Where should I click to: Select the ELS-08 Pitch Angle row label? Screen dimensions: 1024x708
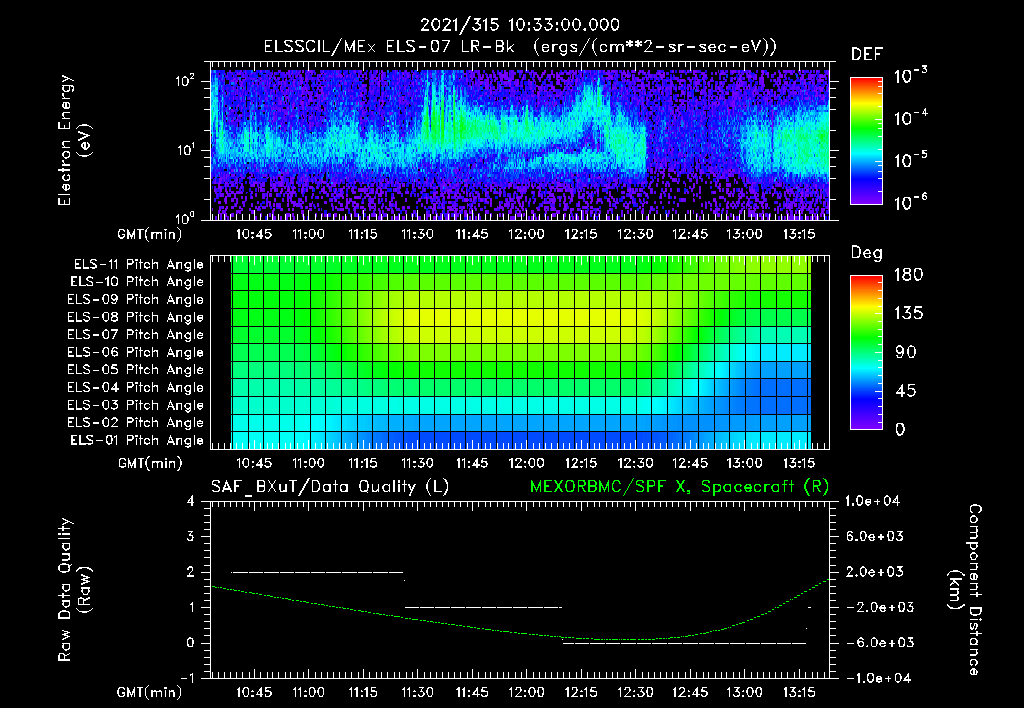click(135, 317)
